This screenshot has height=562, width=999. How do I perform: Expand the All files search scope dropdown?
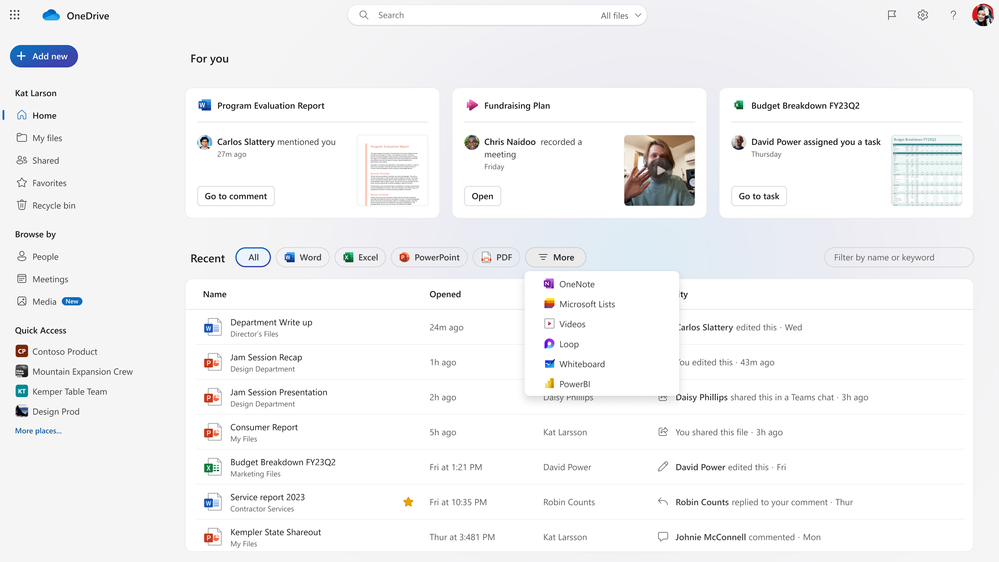pyautogui.click(x=621, y=15)
